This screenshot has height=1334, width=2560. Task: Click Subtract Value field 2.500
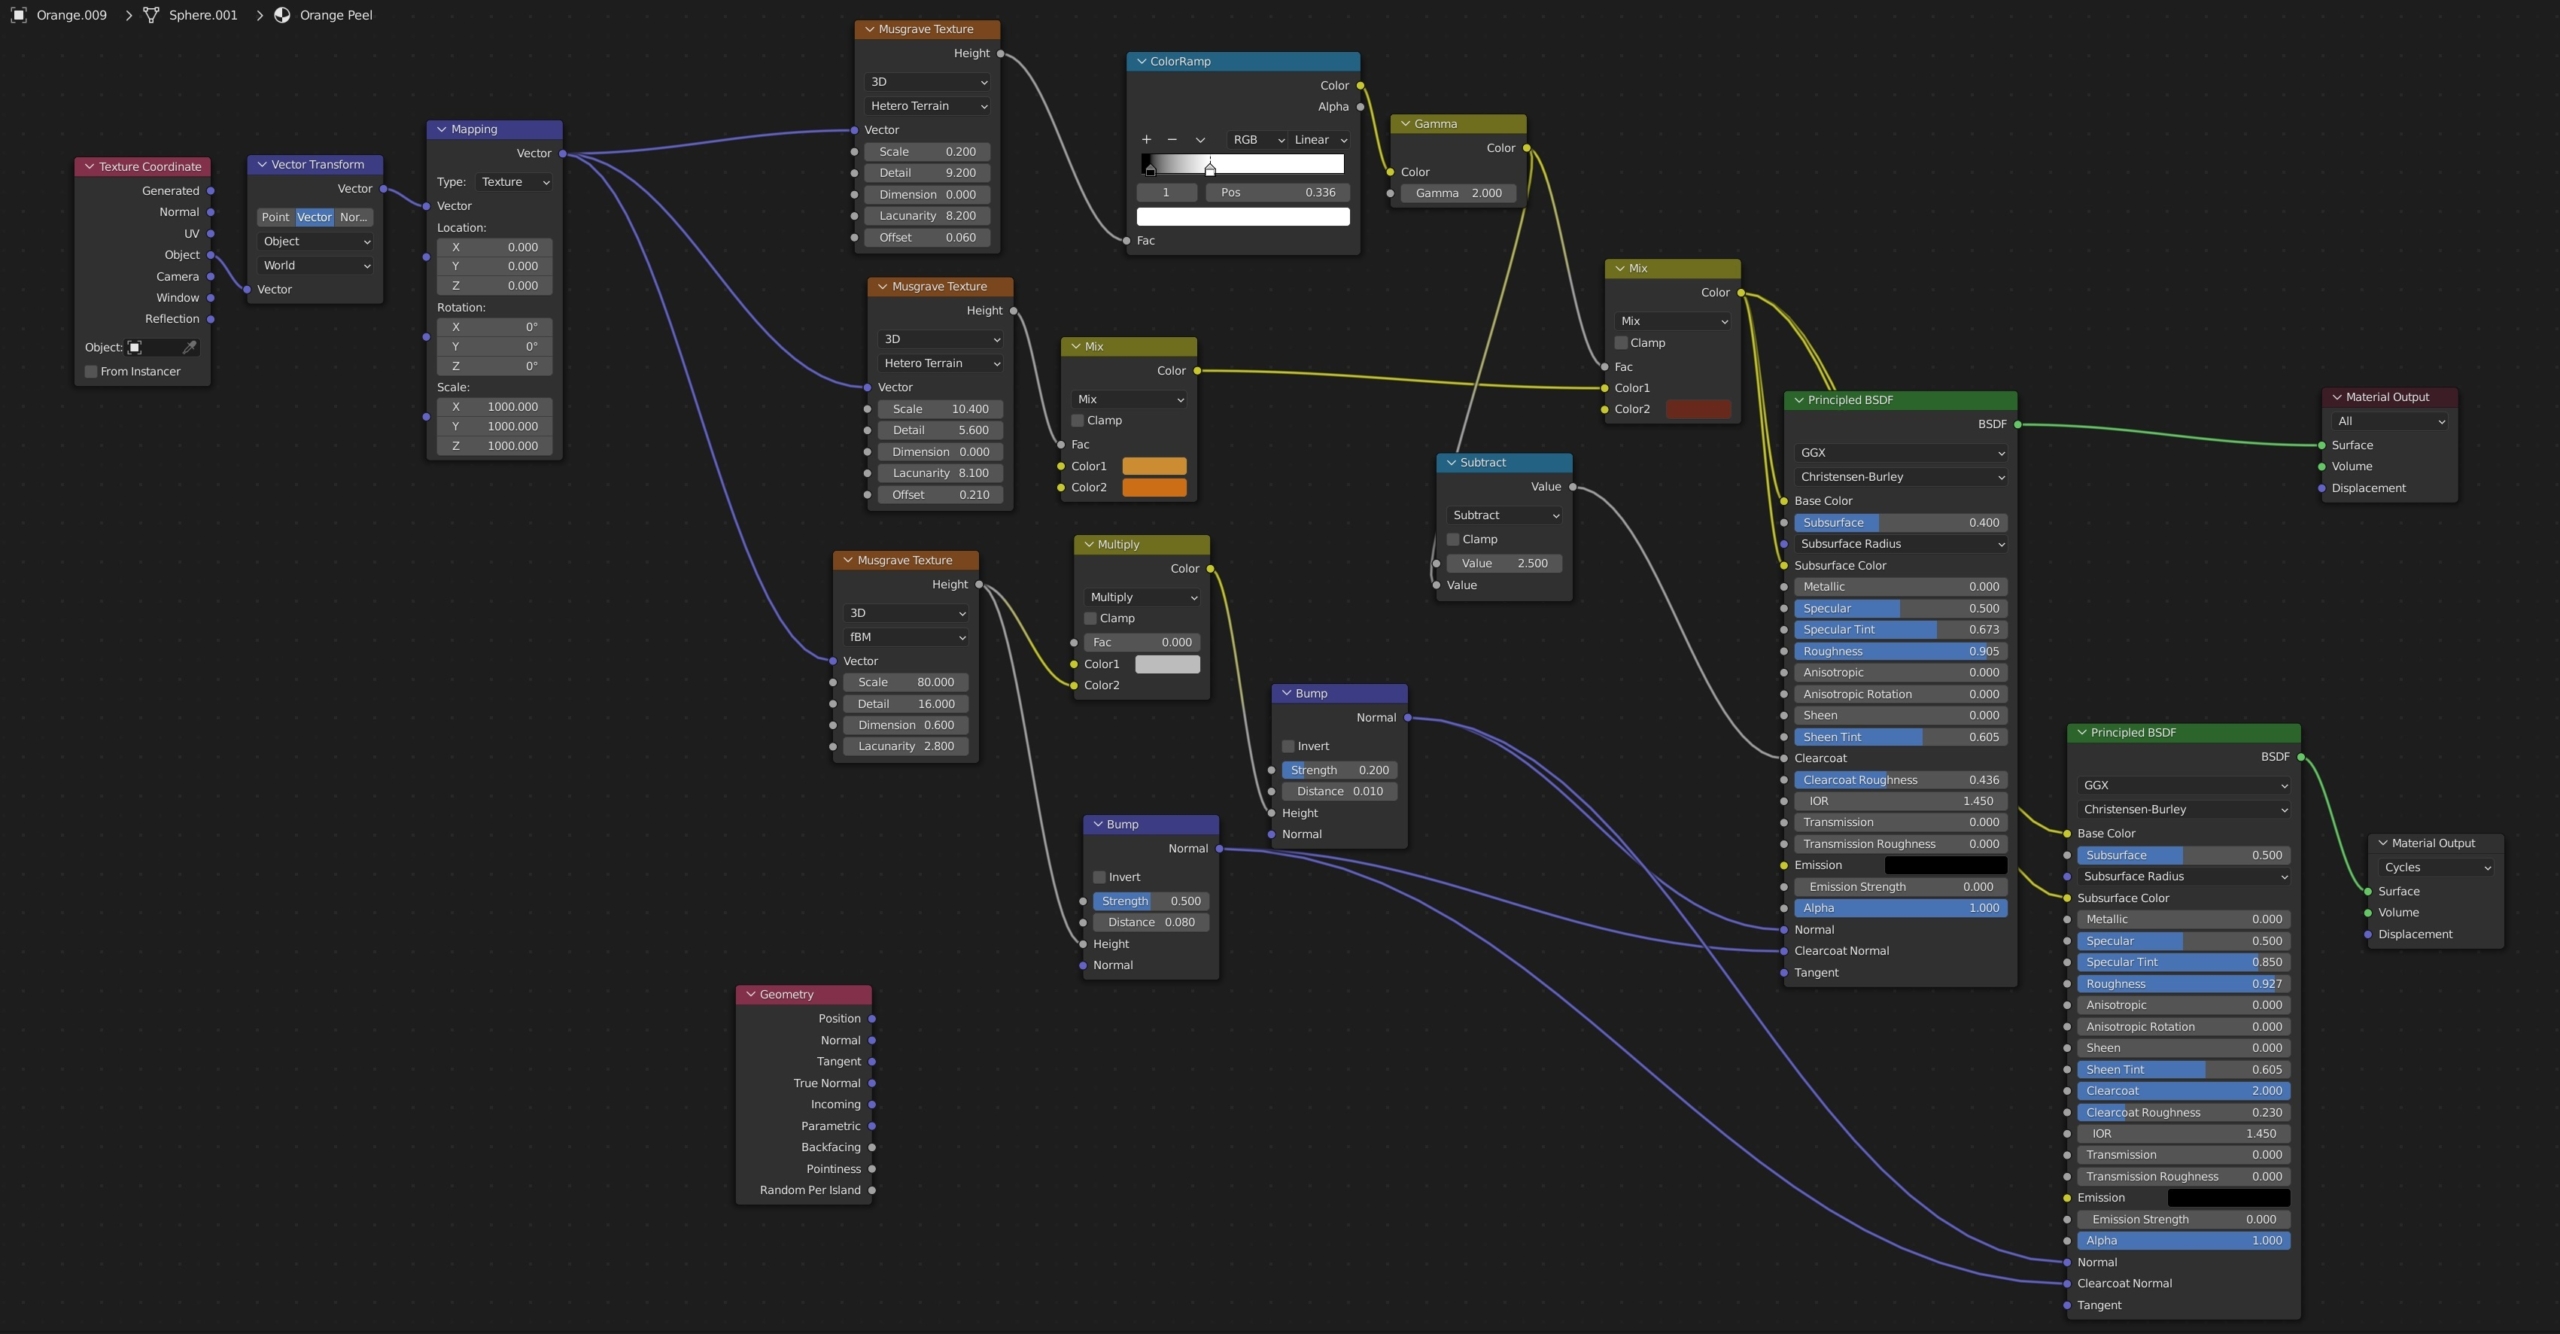1504,564
